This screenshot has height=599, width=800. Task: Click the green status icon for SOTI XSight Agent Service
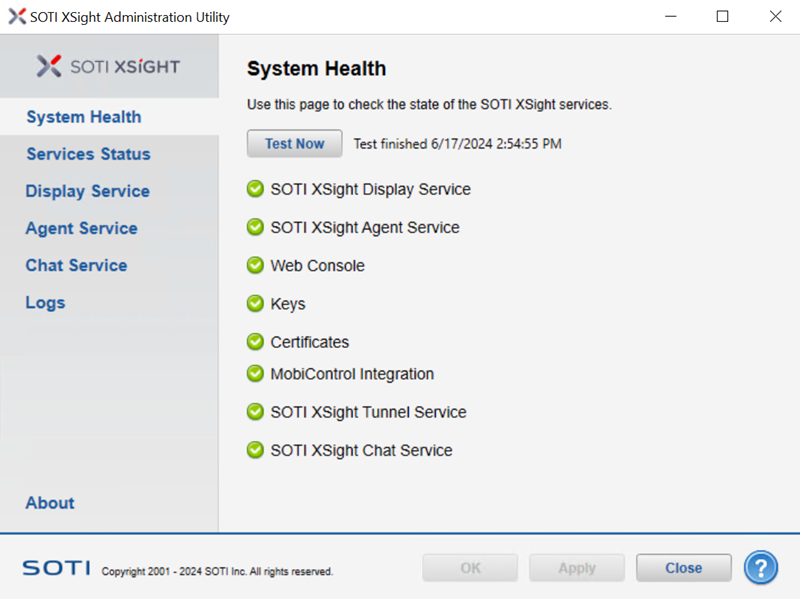coord(255,227)
